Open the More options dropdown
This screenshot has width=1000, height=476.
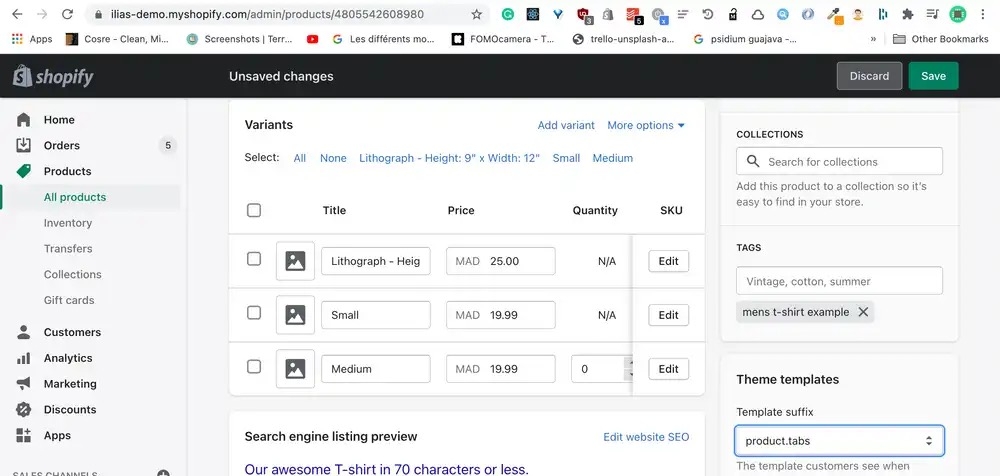tap(646, 126)
